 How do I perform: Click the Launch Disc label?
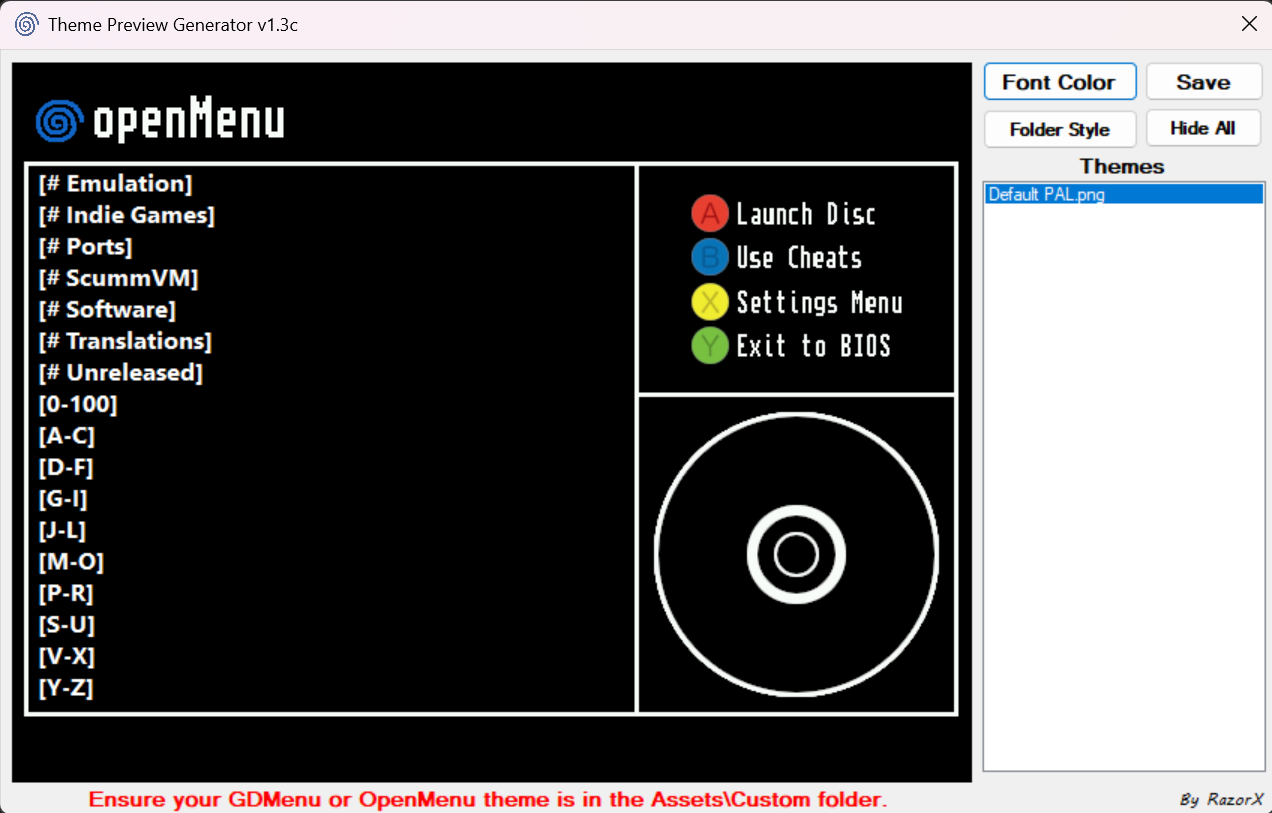(805, 214)
